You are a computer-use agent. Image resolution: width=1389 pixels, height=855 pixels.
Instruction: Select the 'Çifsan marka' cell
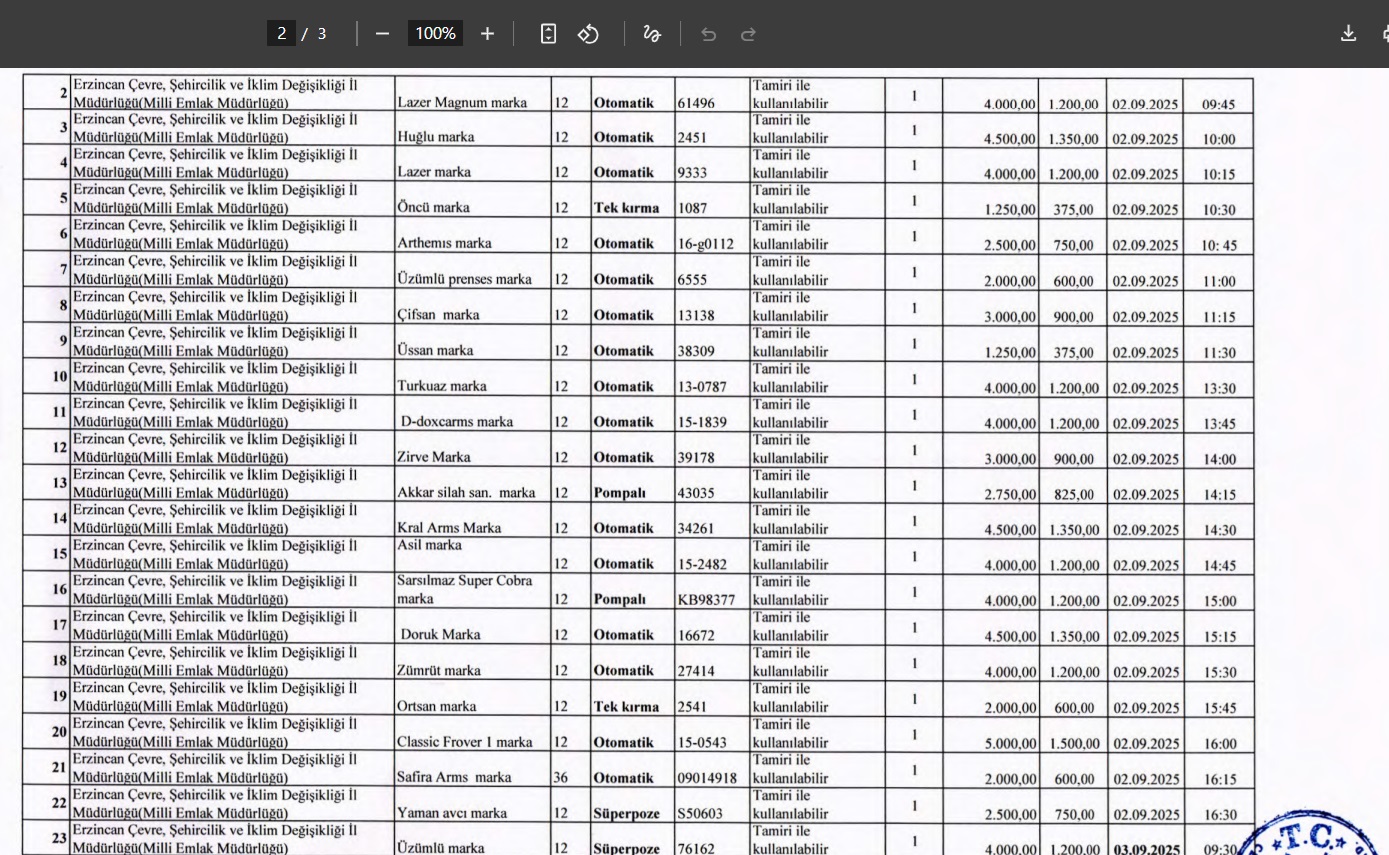click(438, 315)
